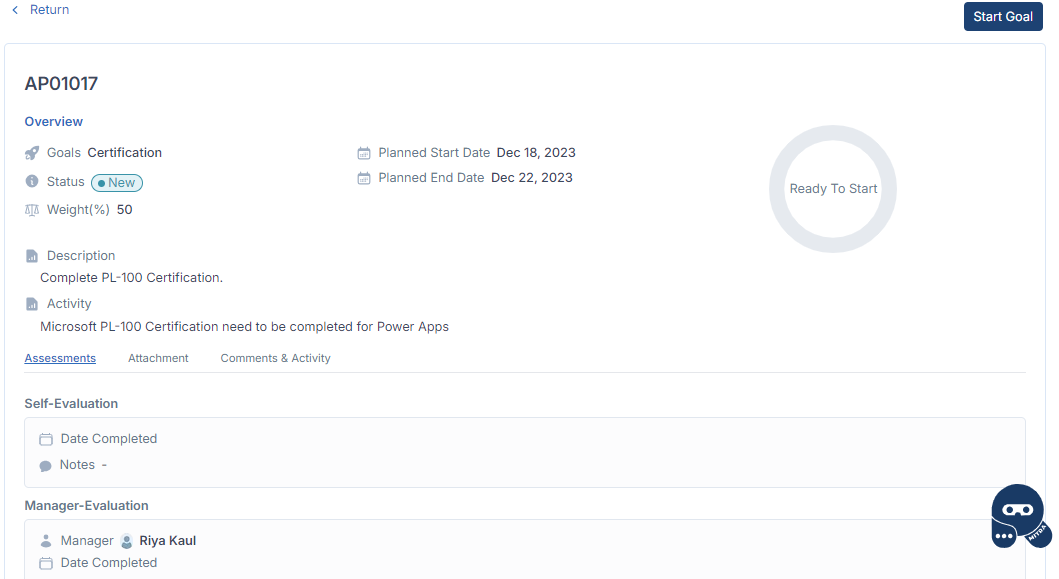The height and width of the screenshot is (579, 1059).
Task: Click Riya Kaul's avatar icon
Action: (x=126, y=541)
